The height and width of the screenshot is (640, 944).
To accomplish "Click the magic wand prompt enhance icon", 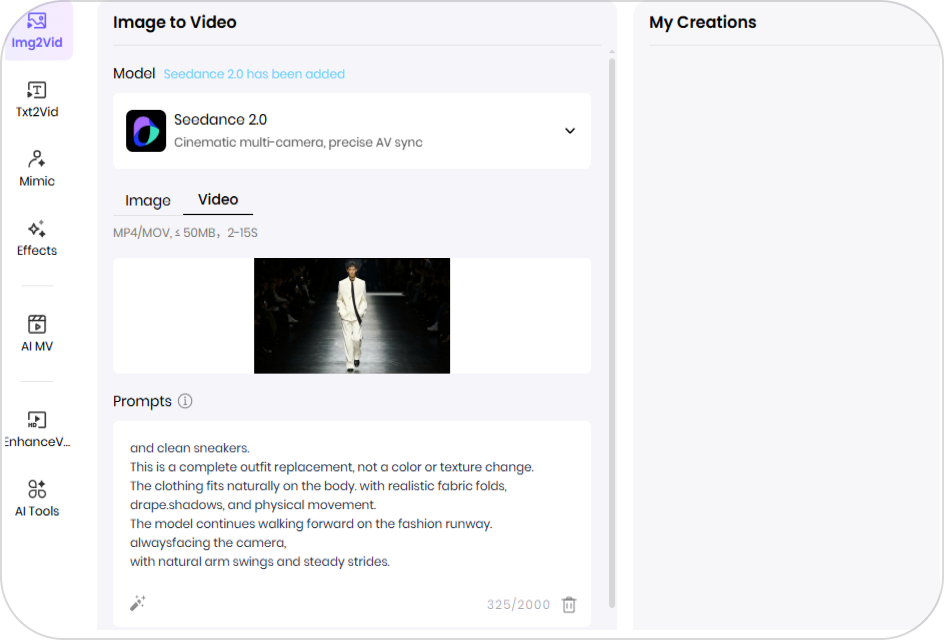I will [x=138, y=603].
